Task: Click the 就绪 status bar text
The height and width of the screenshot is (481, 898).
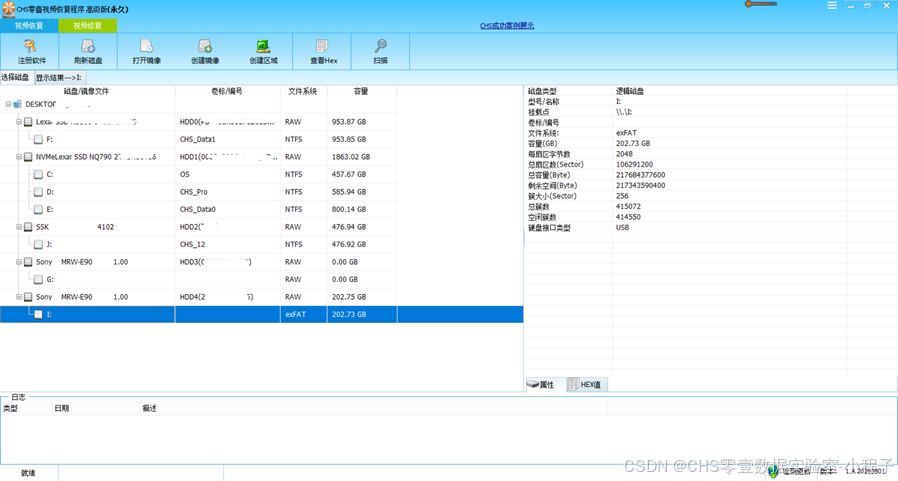Action: coord(28,473)
